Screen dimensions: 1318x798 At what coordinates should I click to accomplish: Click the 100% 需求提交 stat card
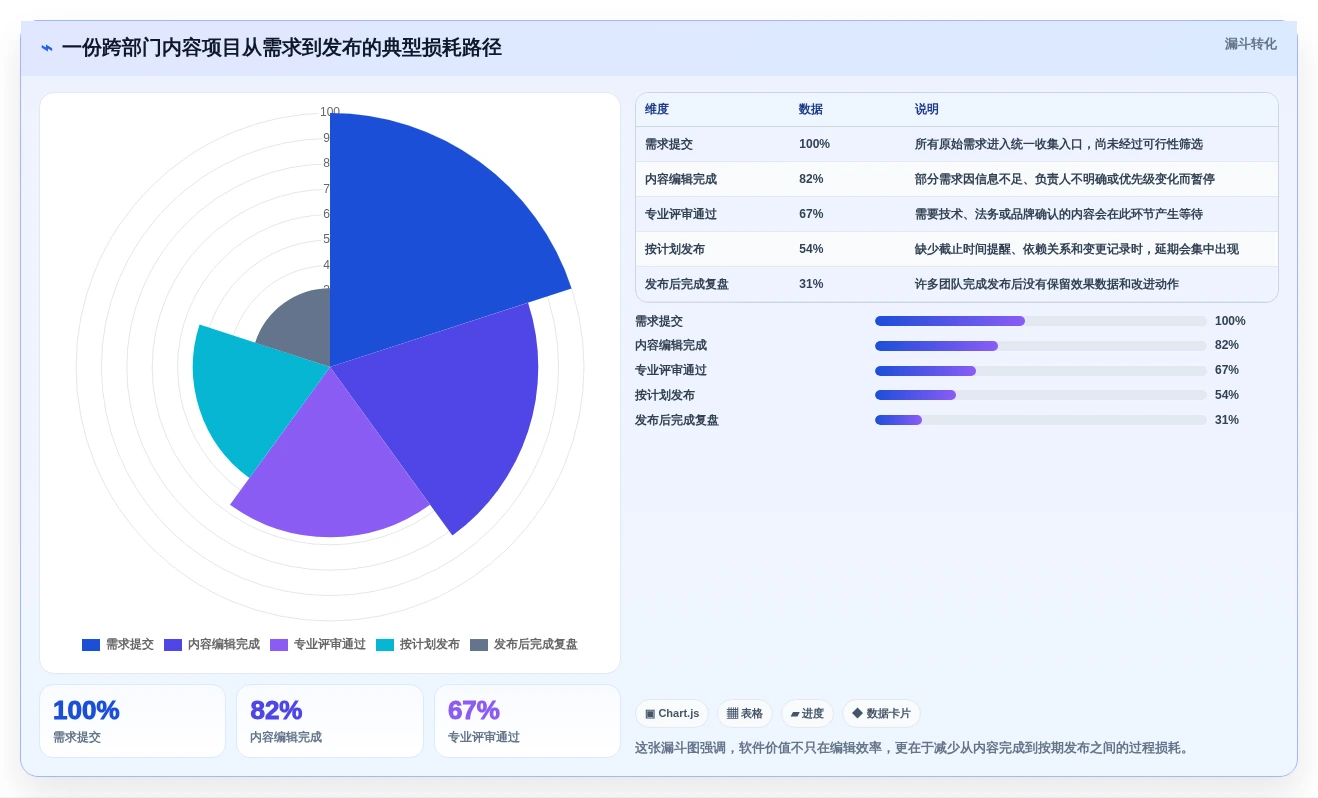tap(132, 721)
